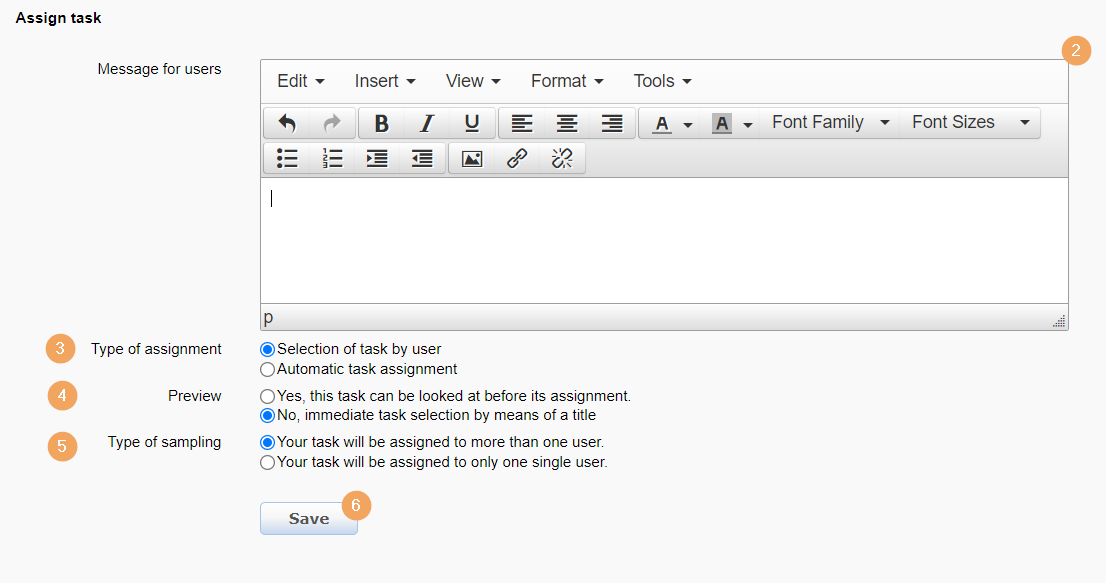Toggle Italic formatting in editor toolbar
This screenshot has width=1106, height=583.
(427, 123)
